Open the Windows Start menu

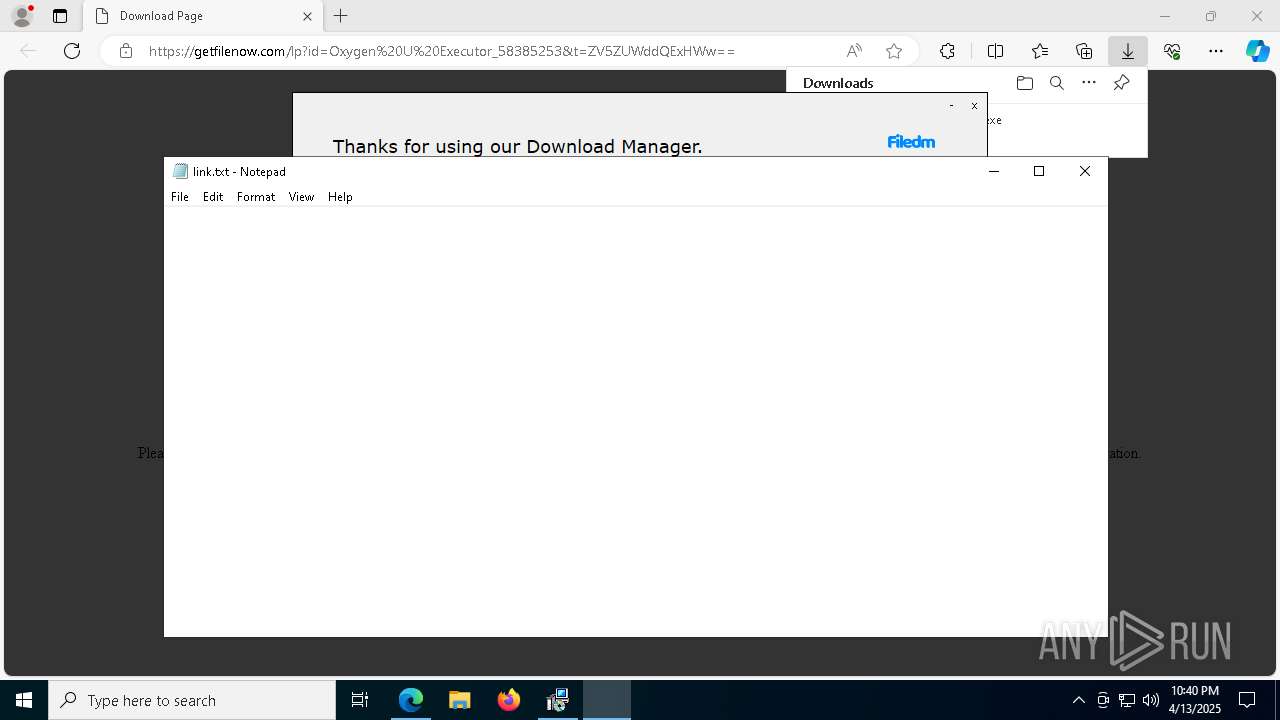point(24,700)
